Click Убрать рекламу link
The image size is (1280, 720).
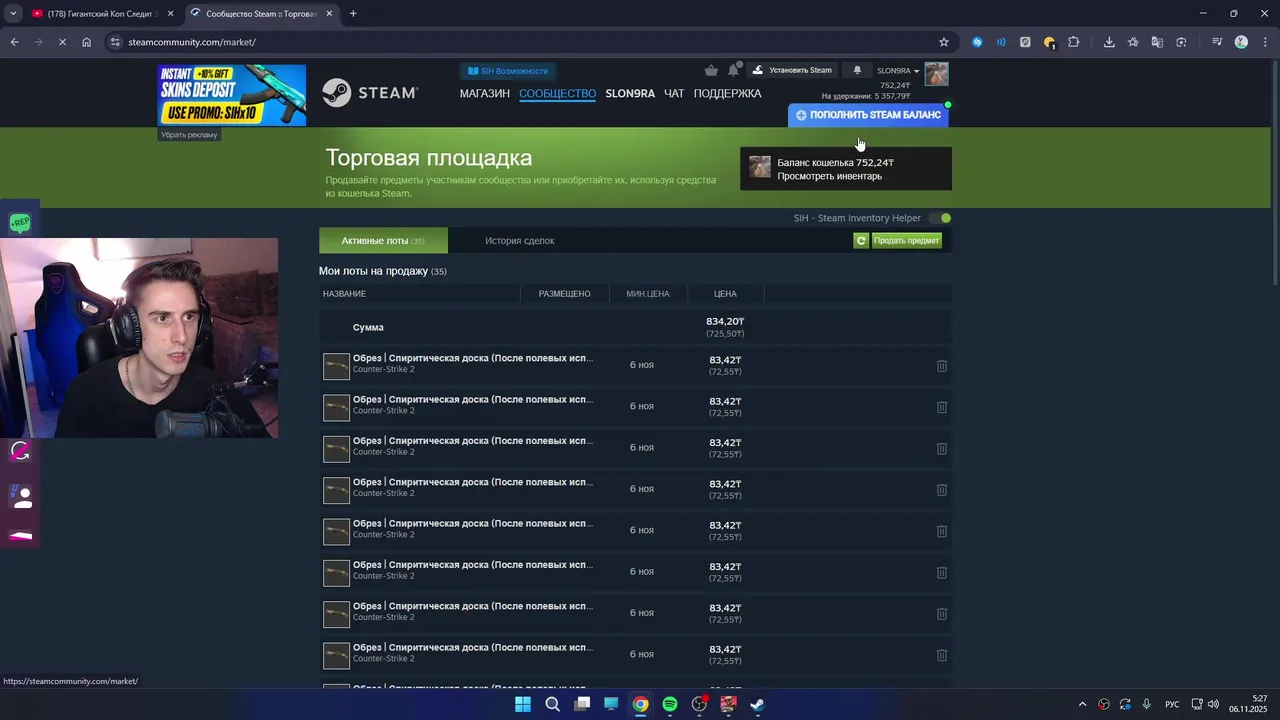[x=189, y=135]
